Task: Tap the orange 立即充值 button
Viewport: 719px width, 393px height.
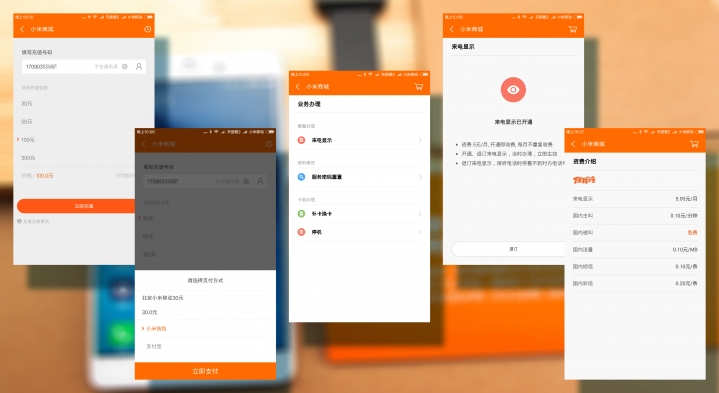Action: [76, 206]
